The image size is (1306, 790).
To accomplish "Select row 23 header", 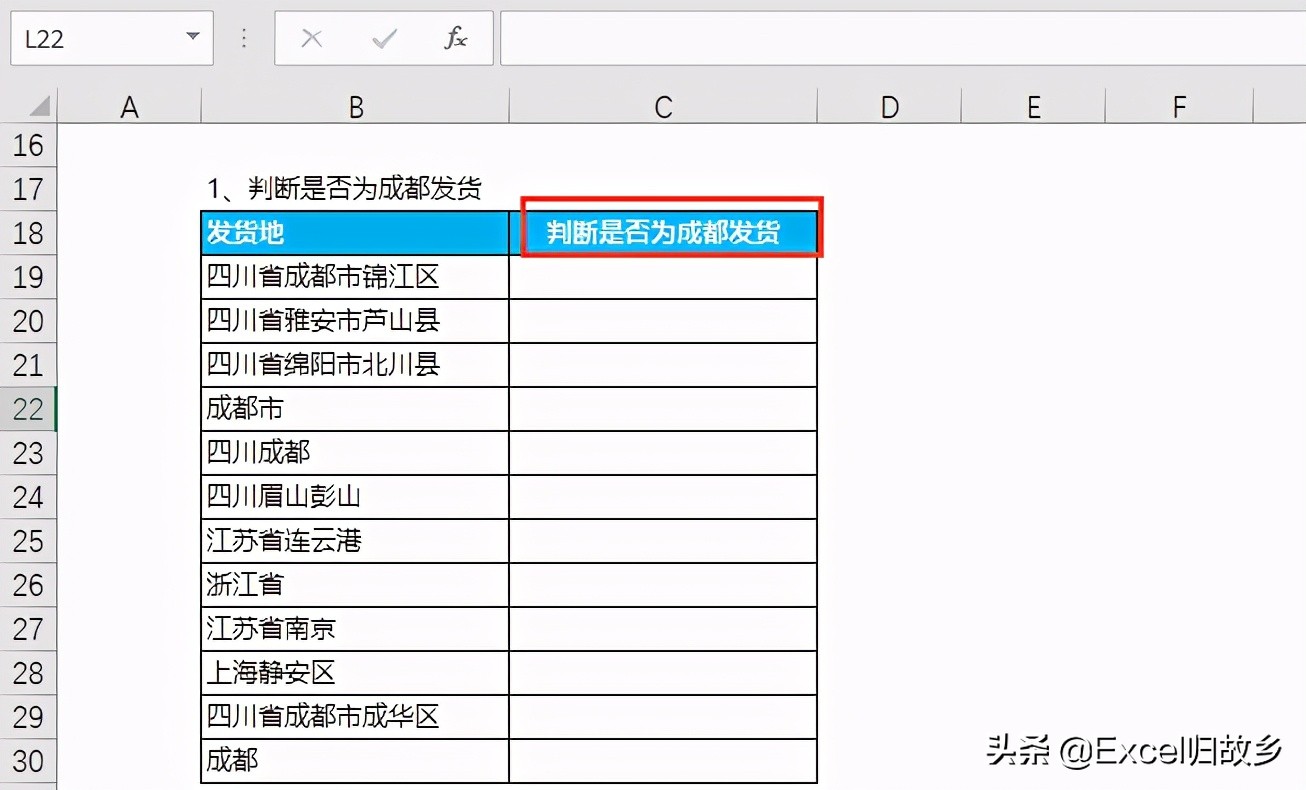I will (28, 453).
